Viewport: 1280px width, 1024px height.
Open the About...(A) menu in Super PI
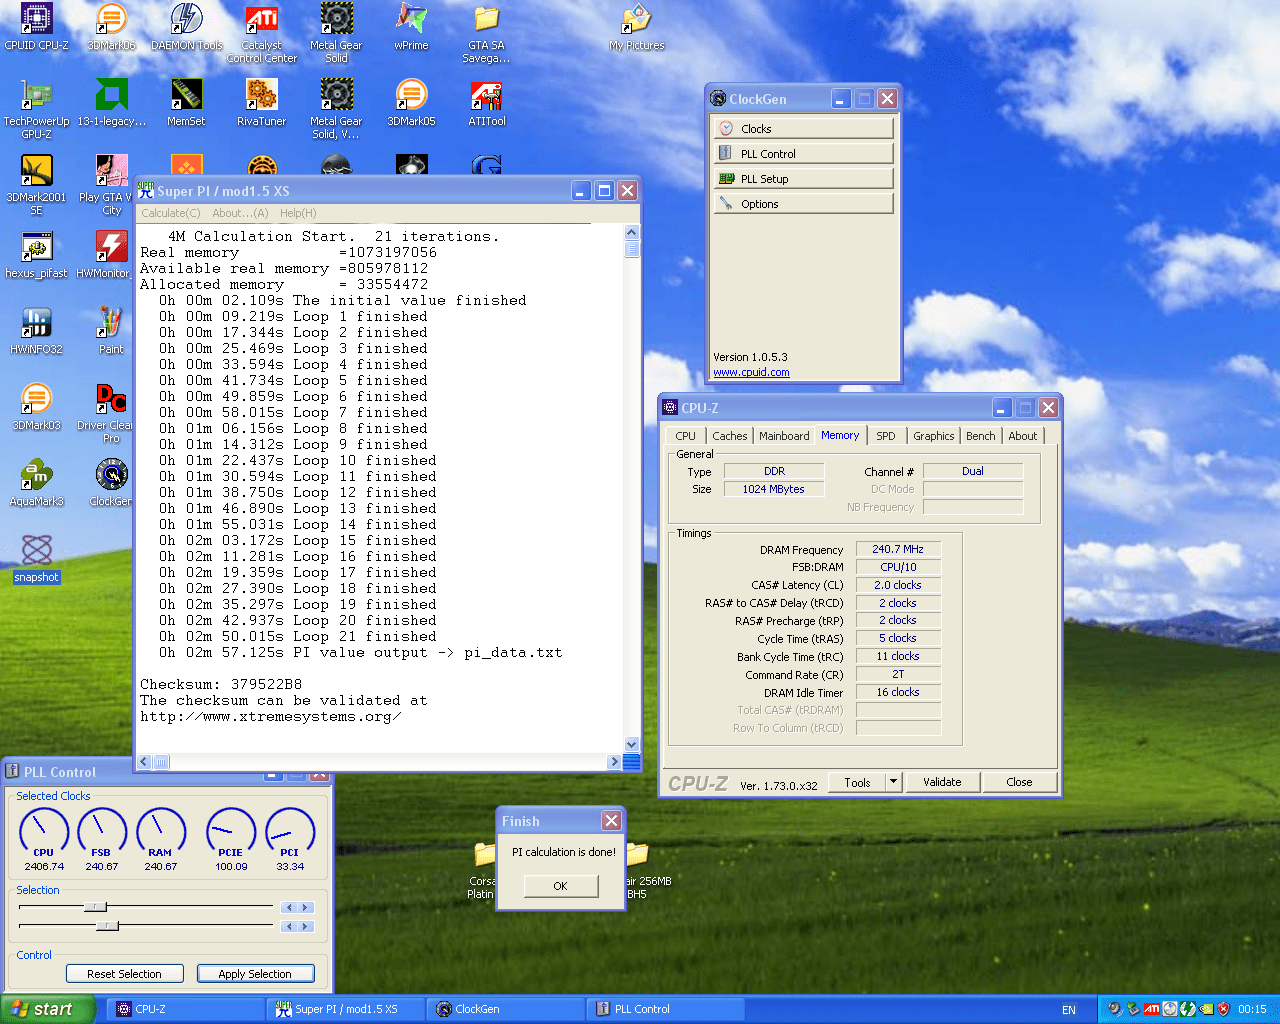tap(240, 213)
